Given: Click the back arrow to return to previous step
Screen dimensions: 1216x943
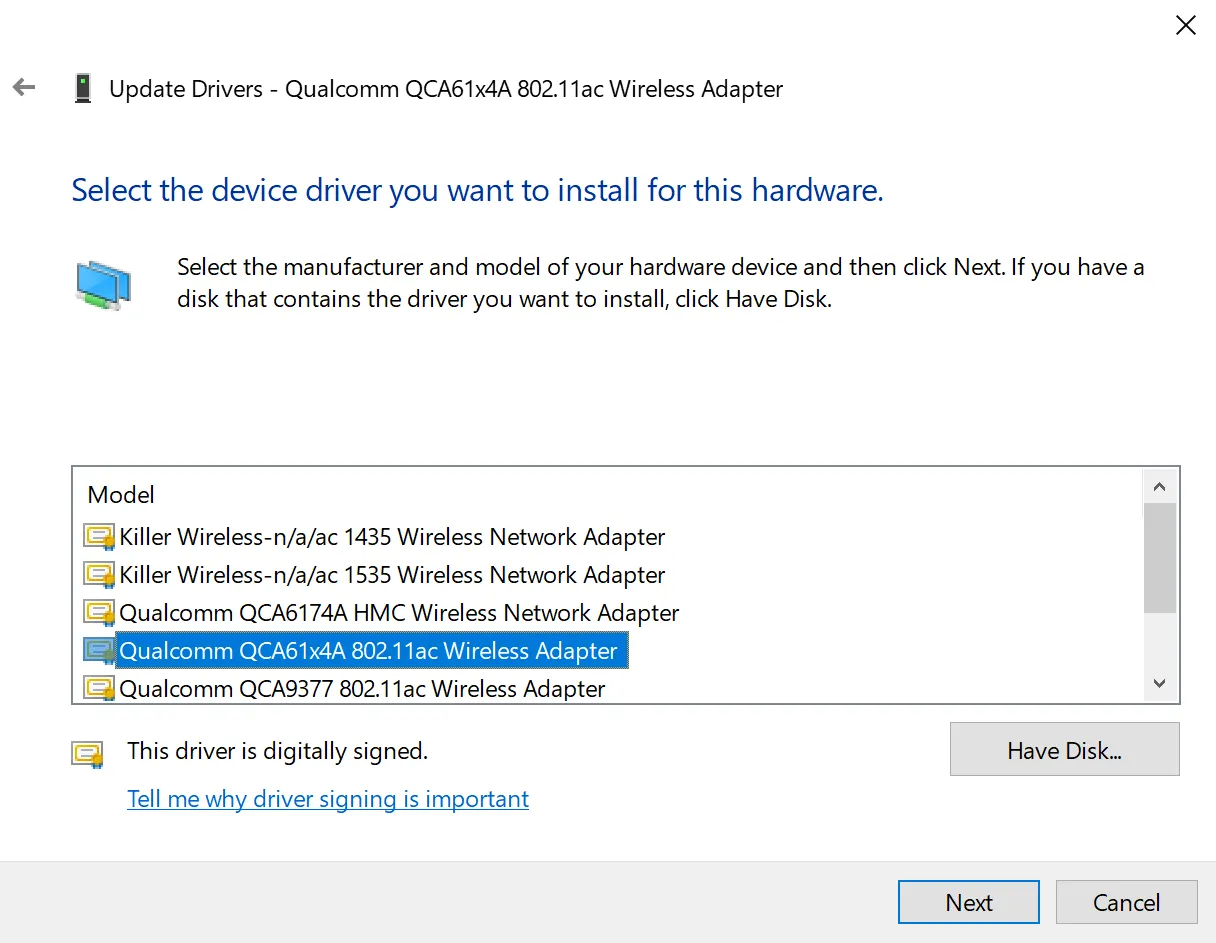Looking at the screenshot, I should (x=22, y=87).
